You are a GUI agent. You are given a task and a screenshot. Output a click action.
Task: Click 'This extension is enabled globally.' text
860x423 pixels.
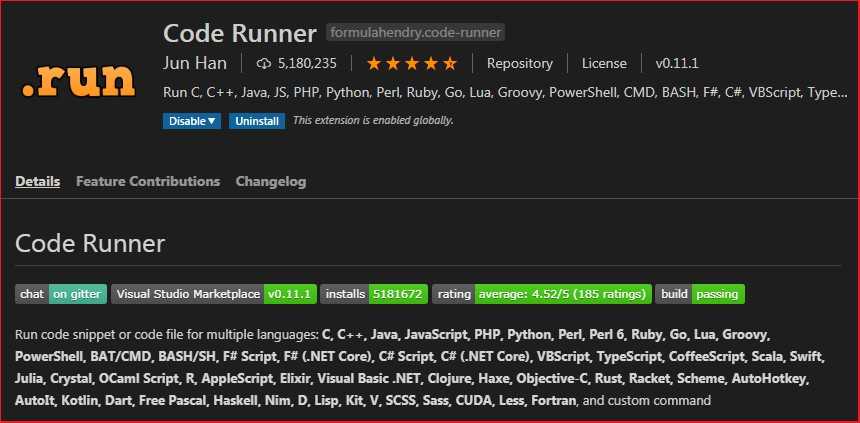point(373,120)
